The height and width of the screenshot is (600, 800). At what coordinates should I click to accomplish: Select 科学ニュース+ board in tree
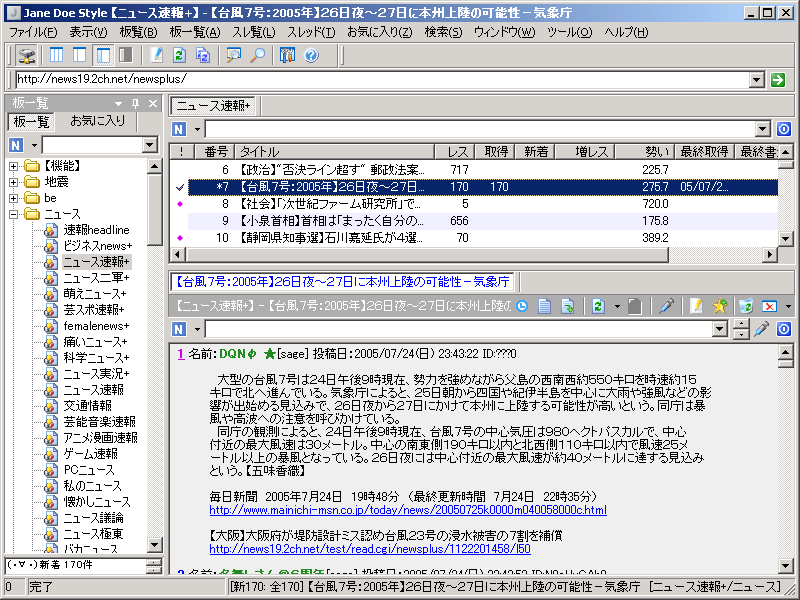click(x=96, y=358)
